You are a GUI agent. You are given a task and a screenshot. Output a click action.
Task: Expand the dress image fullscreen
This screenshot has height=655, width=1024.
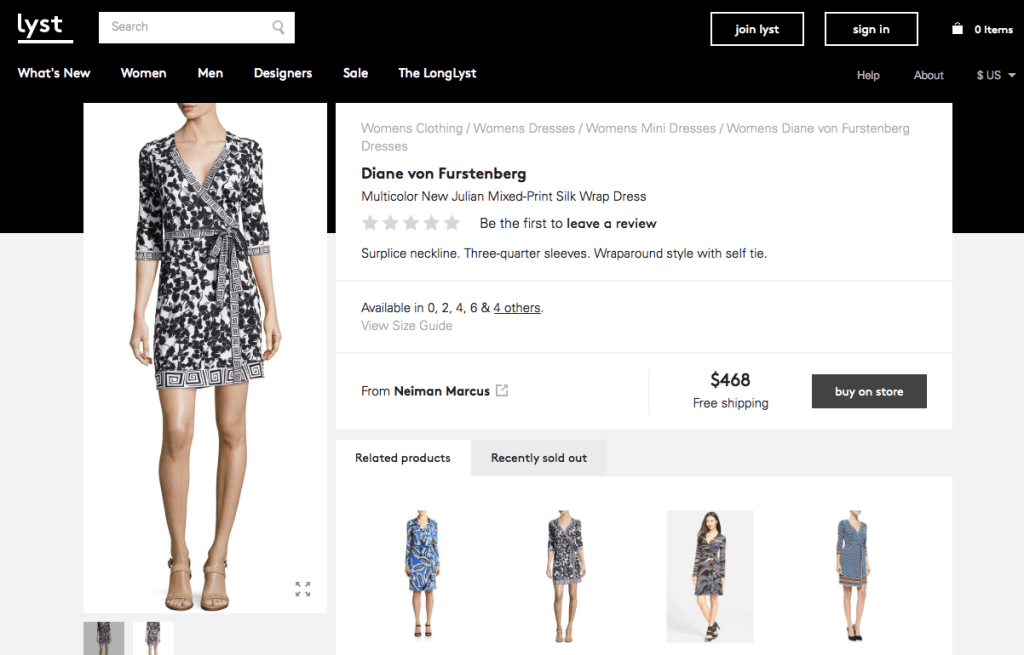point(302,589)
